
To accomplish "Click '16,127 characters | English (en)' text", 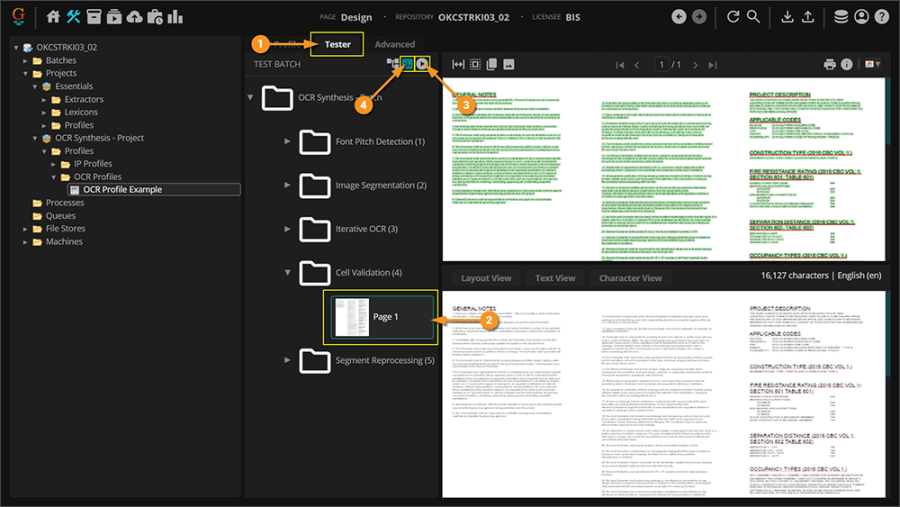I will tap(821, 276).
